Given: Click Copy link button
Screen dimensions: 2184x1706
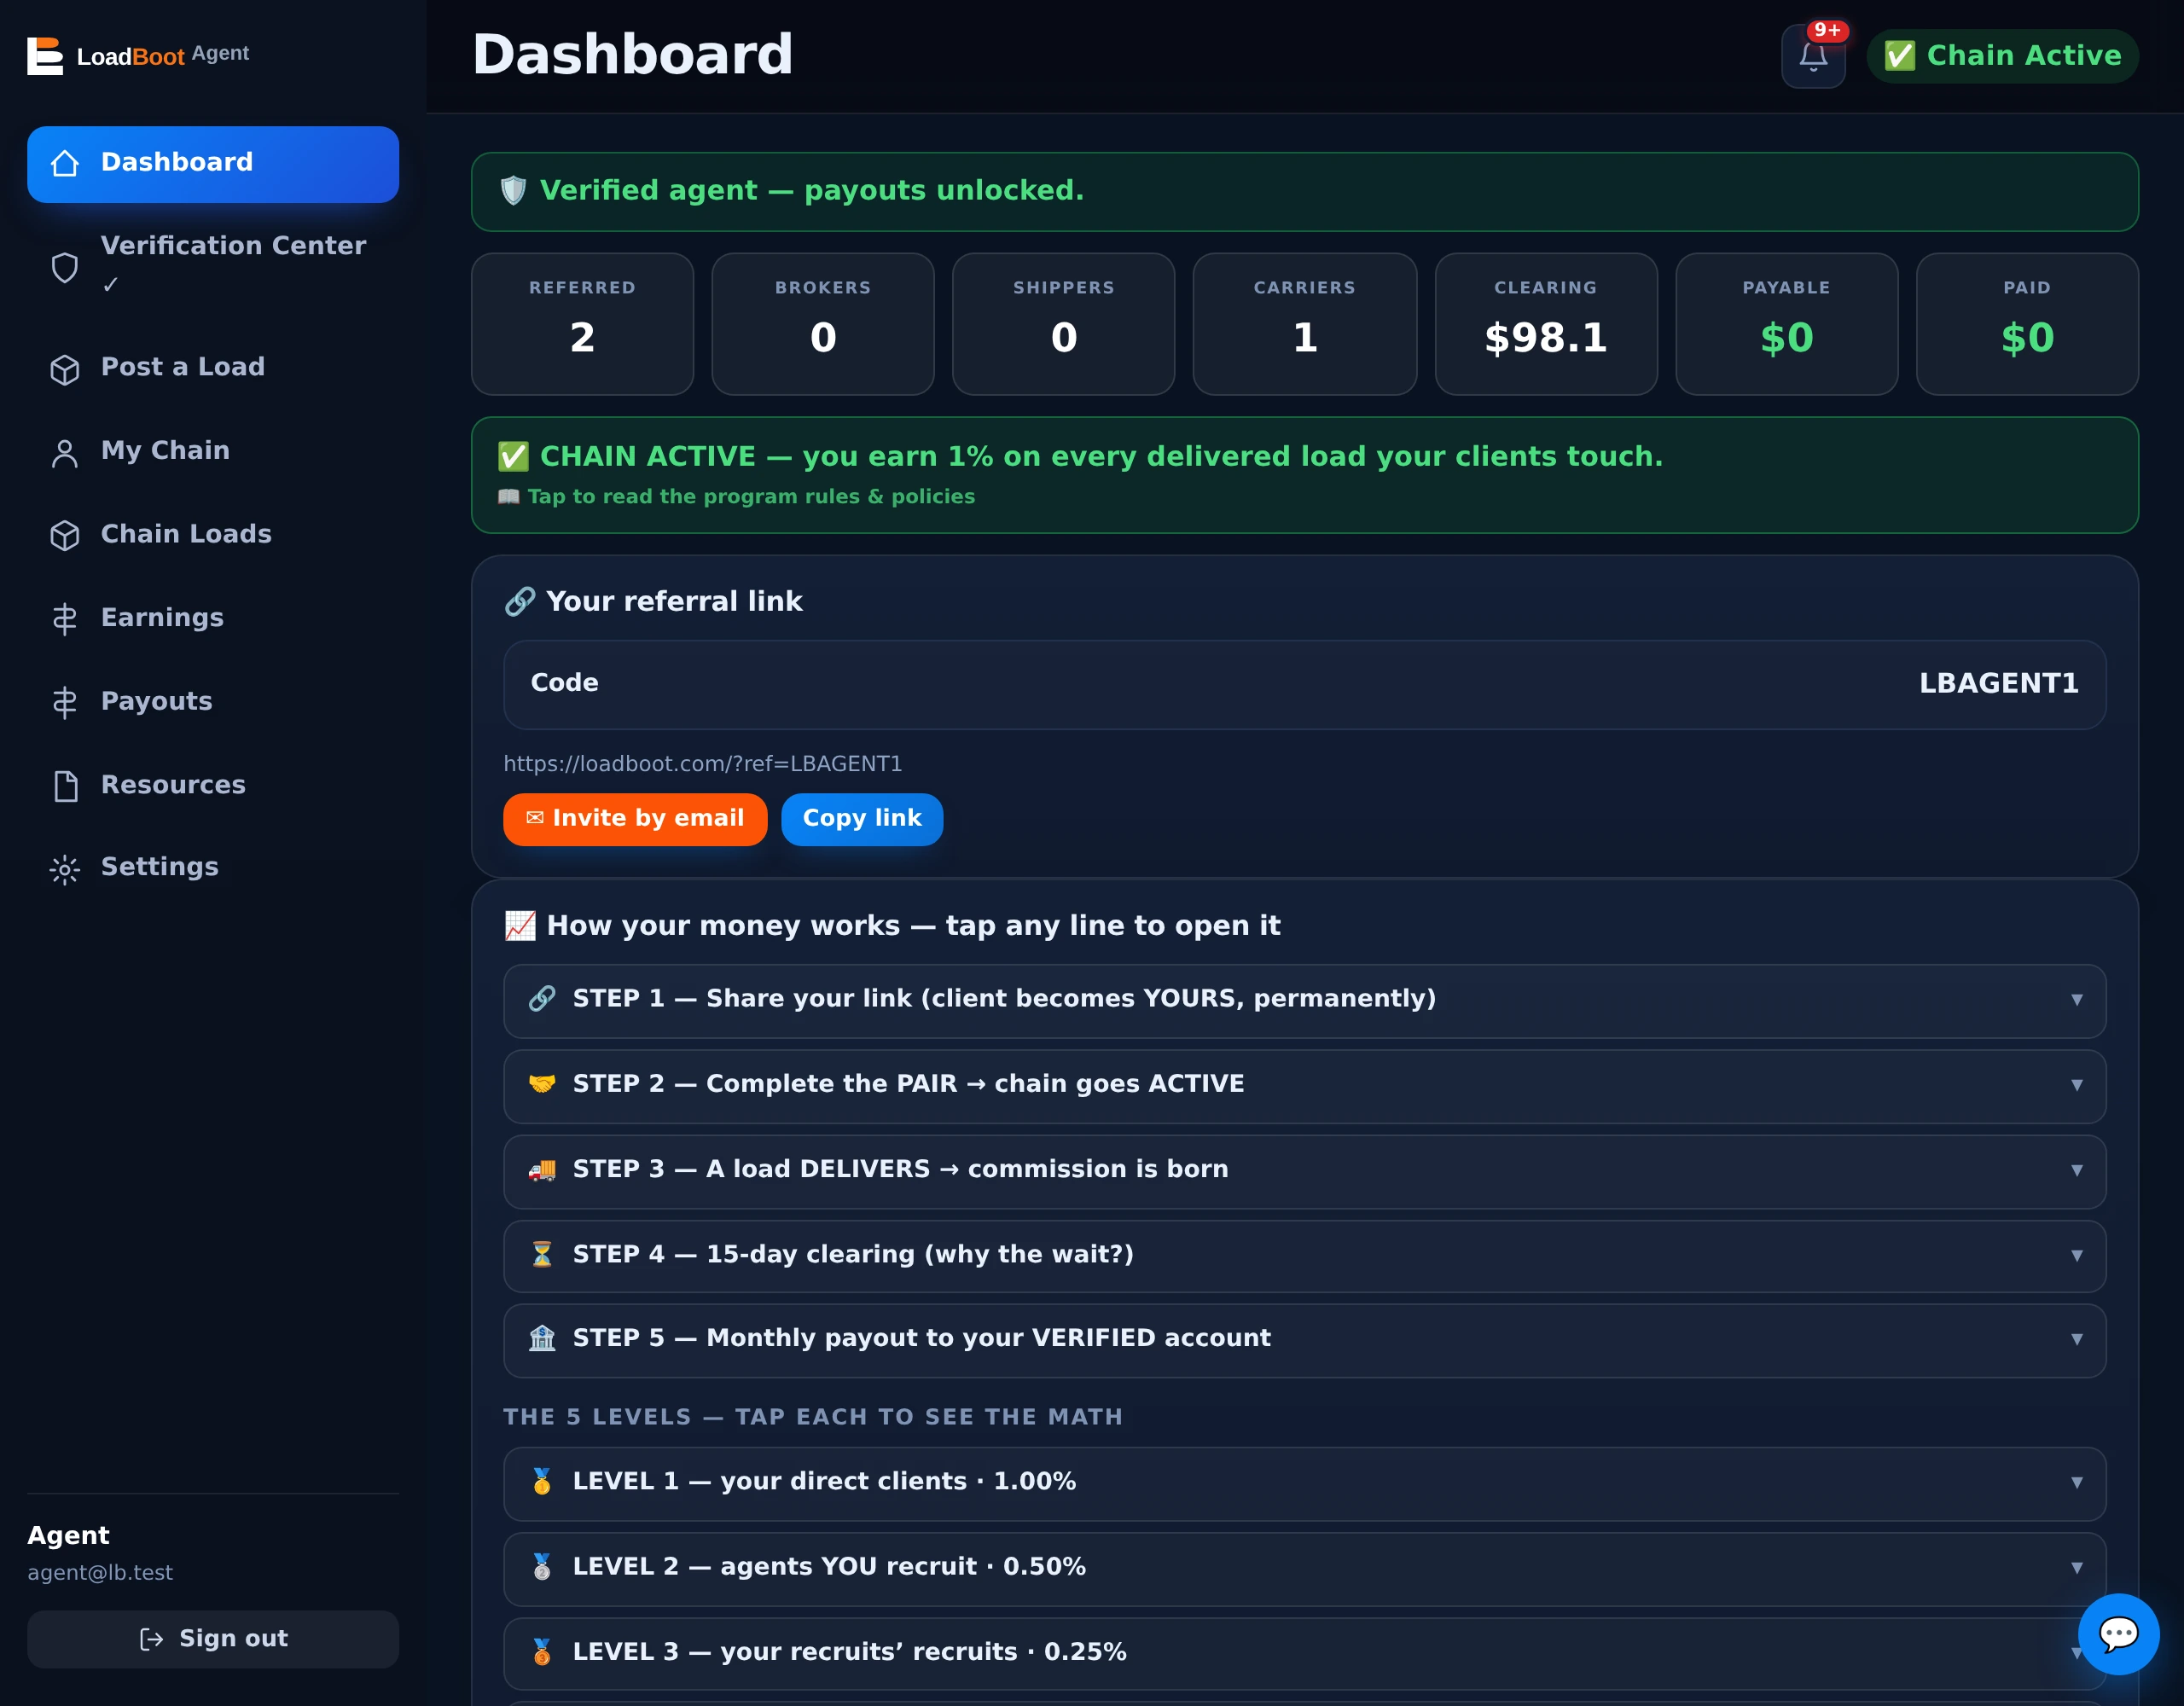Looking at the screenshot, I should (x=862, y=819).
